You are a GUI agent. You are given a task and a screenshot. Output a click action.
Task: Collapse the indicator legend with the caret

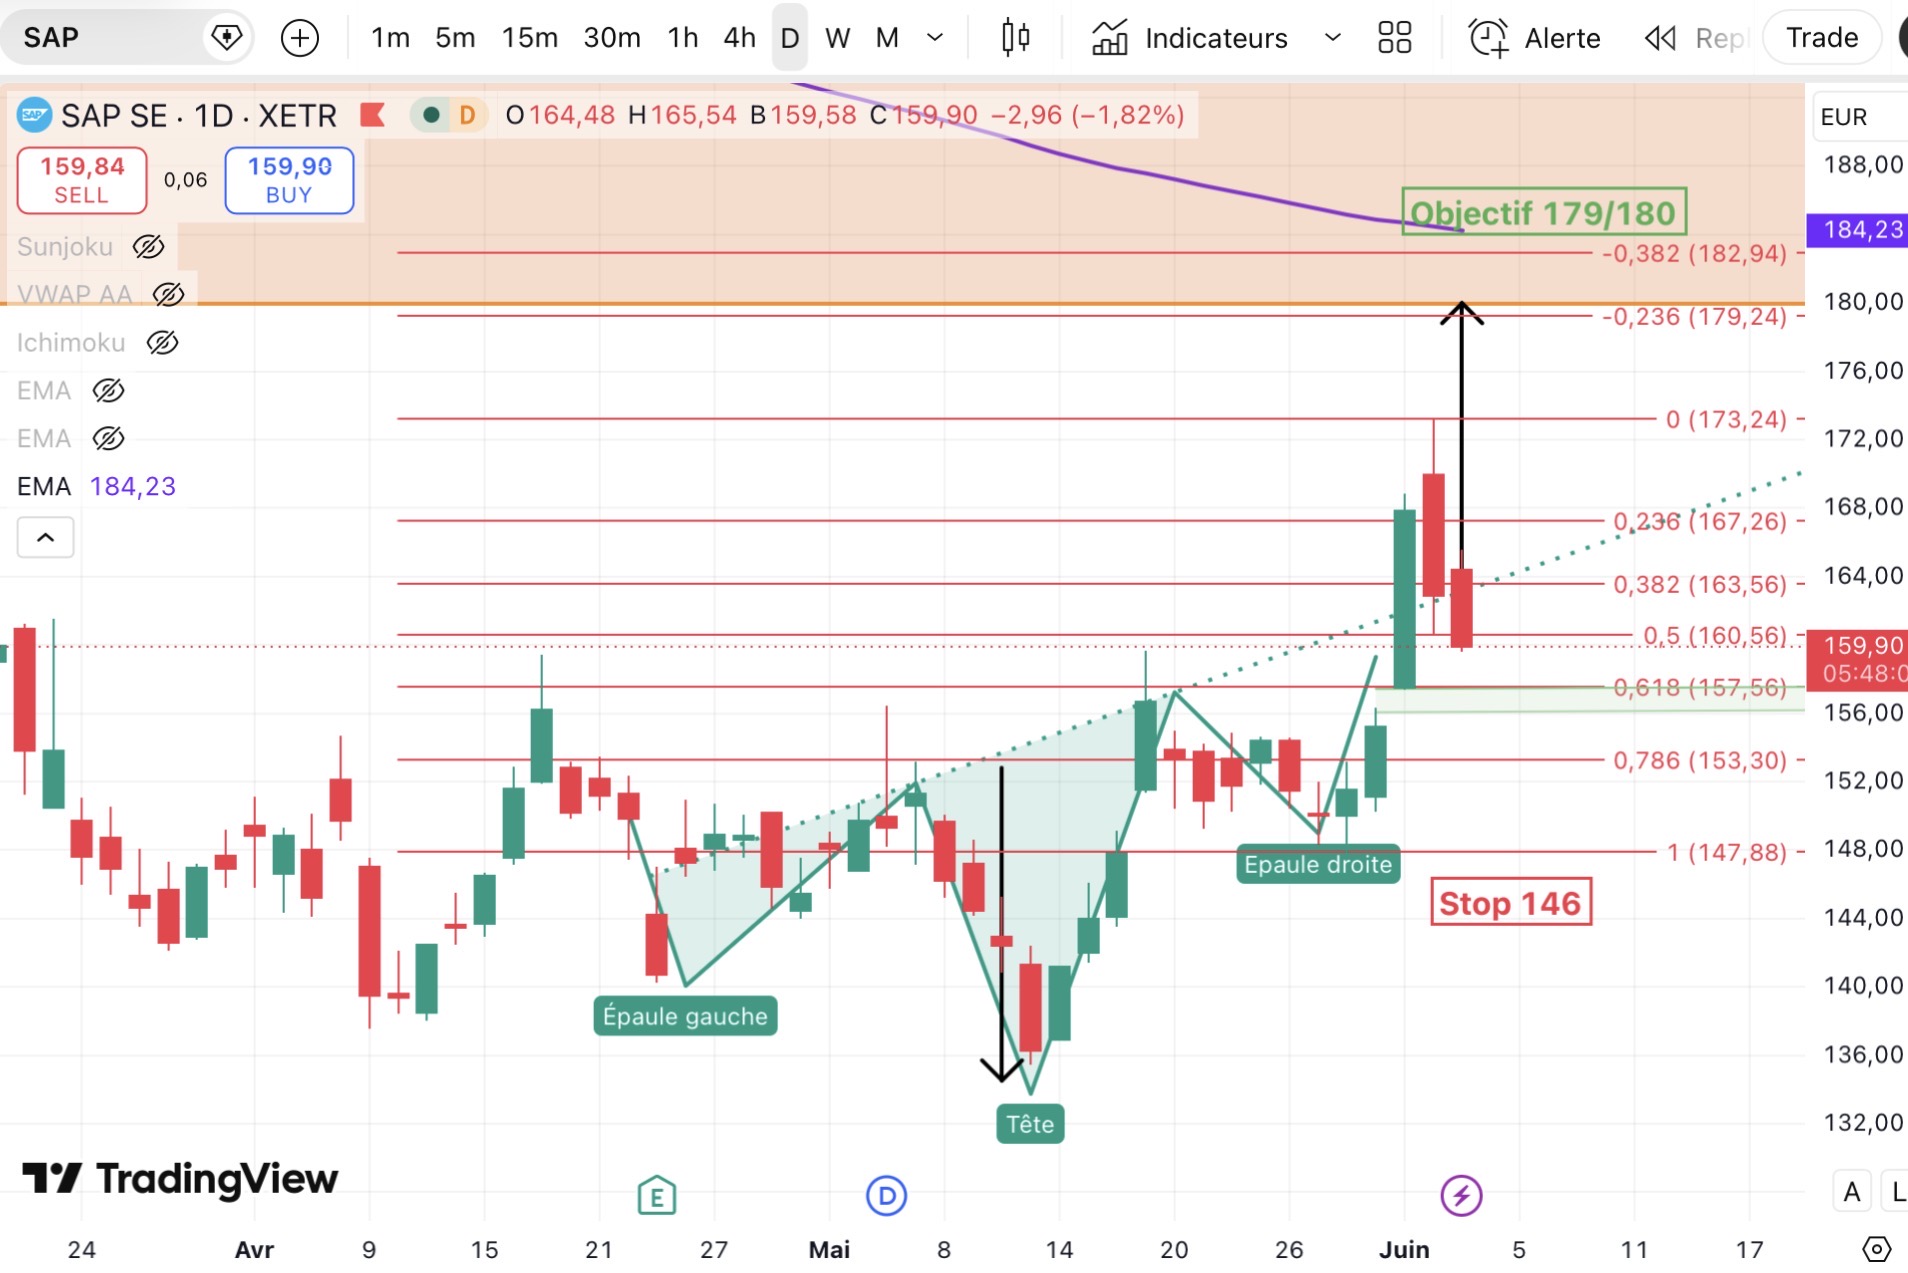45,538
